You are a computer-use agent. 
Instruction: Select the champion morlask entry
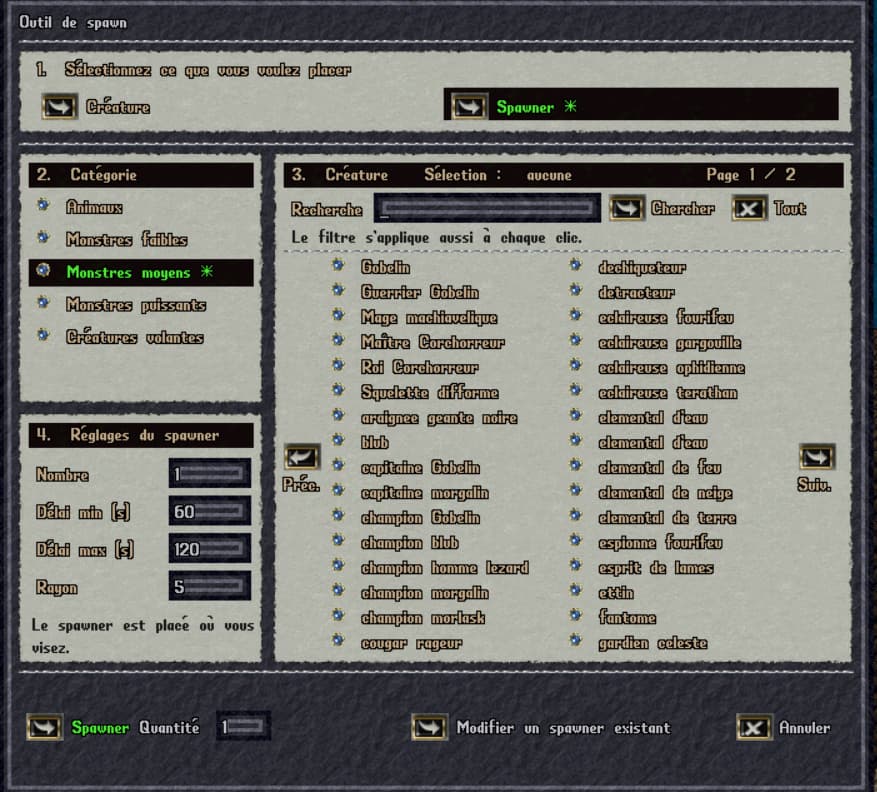tap(423, 617)
